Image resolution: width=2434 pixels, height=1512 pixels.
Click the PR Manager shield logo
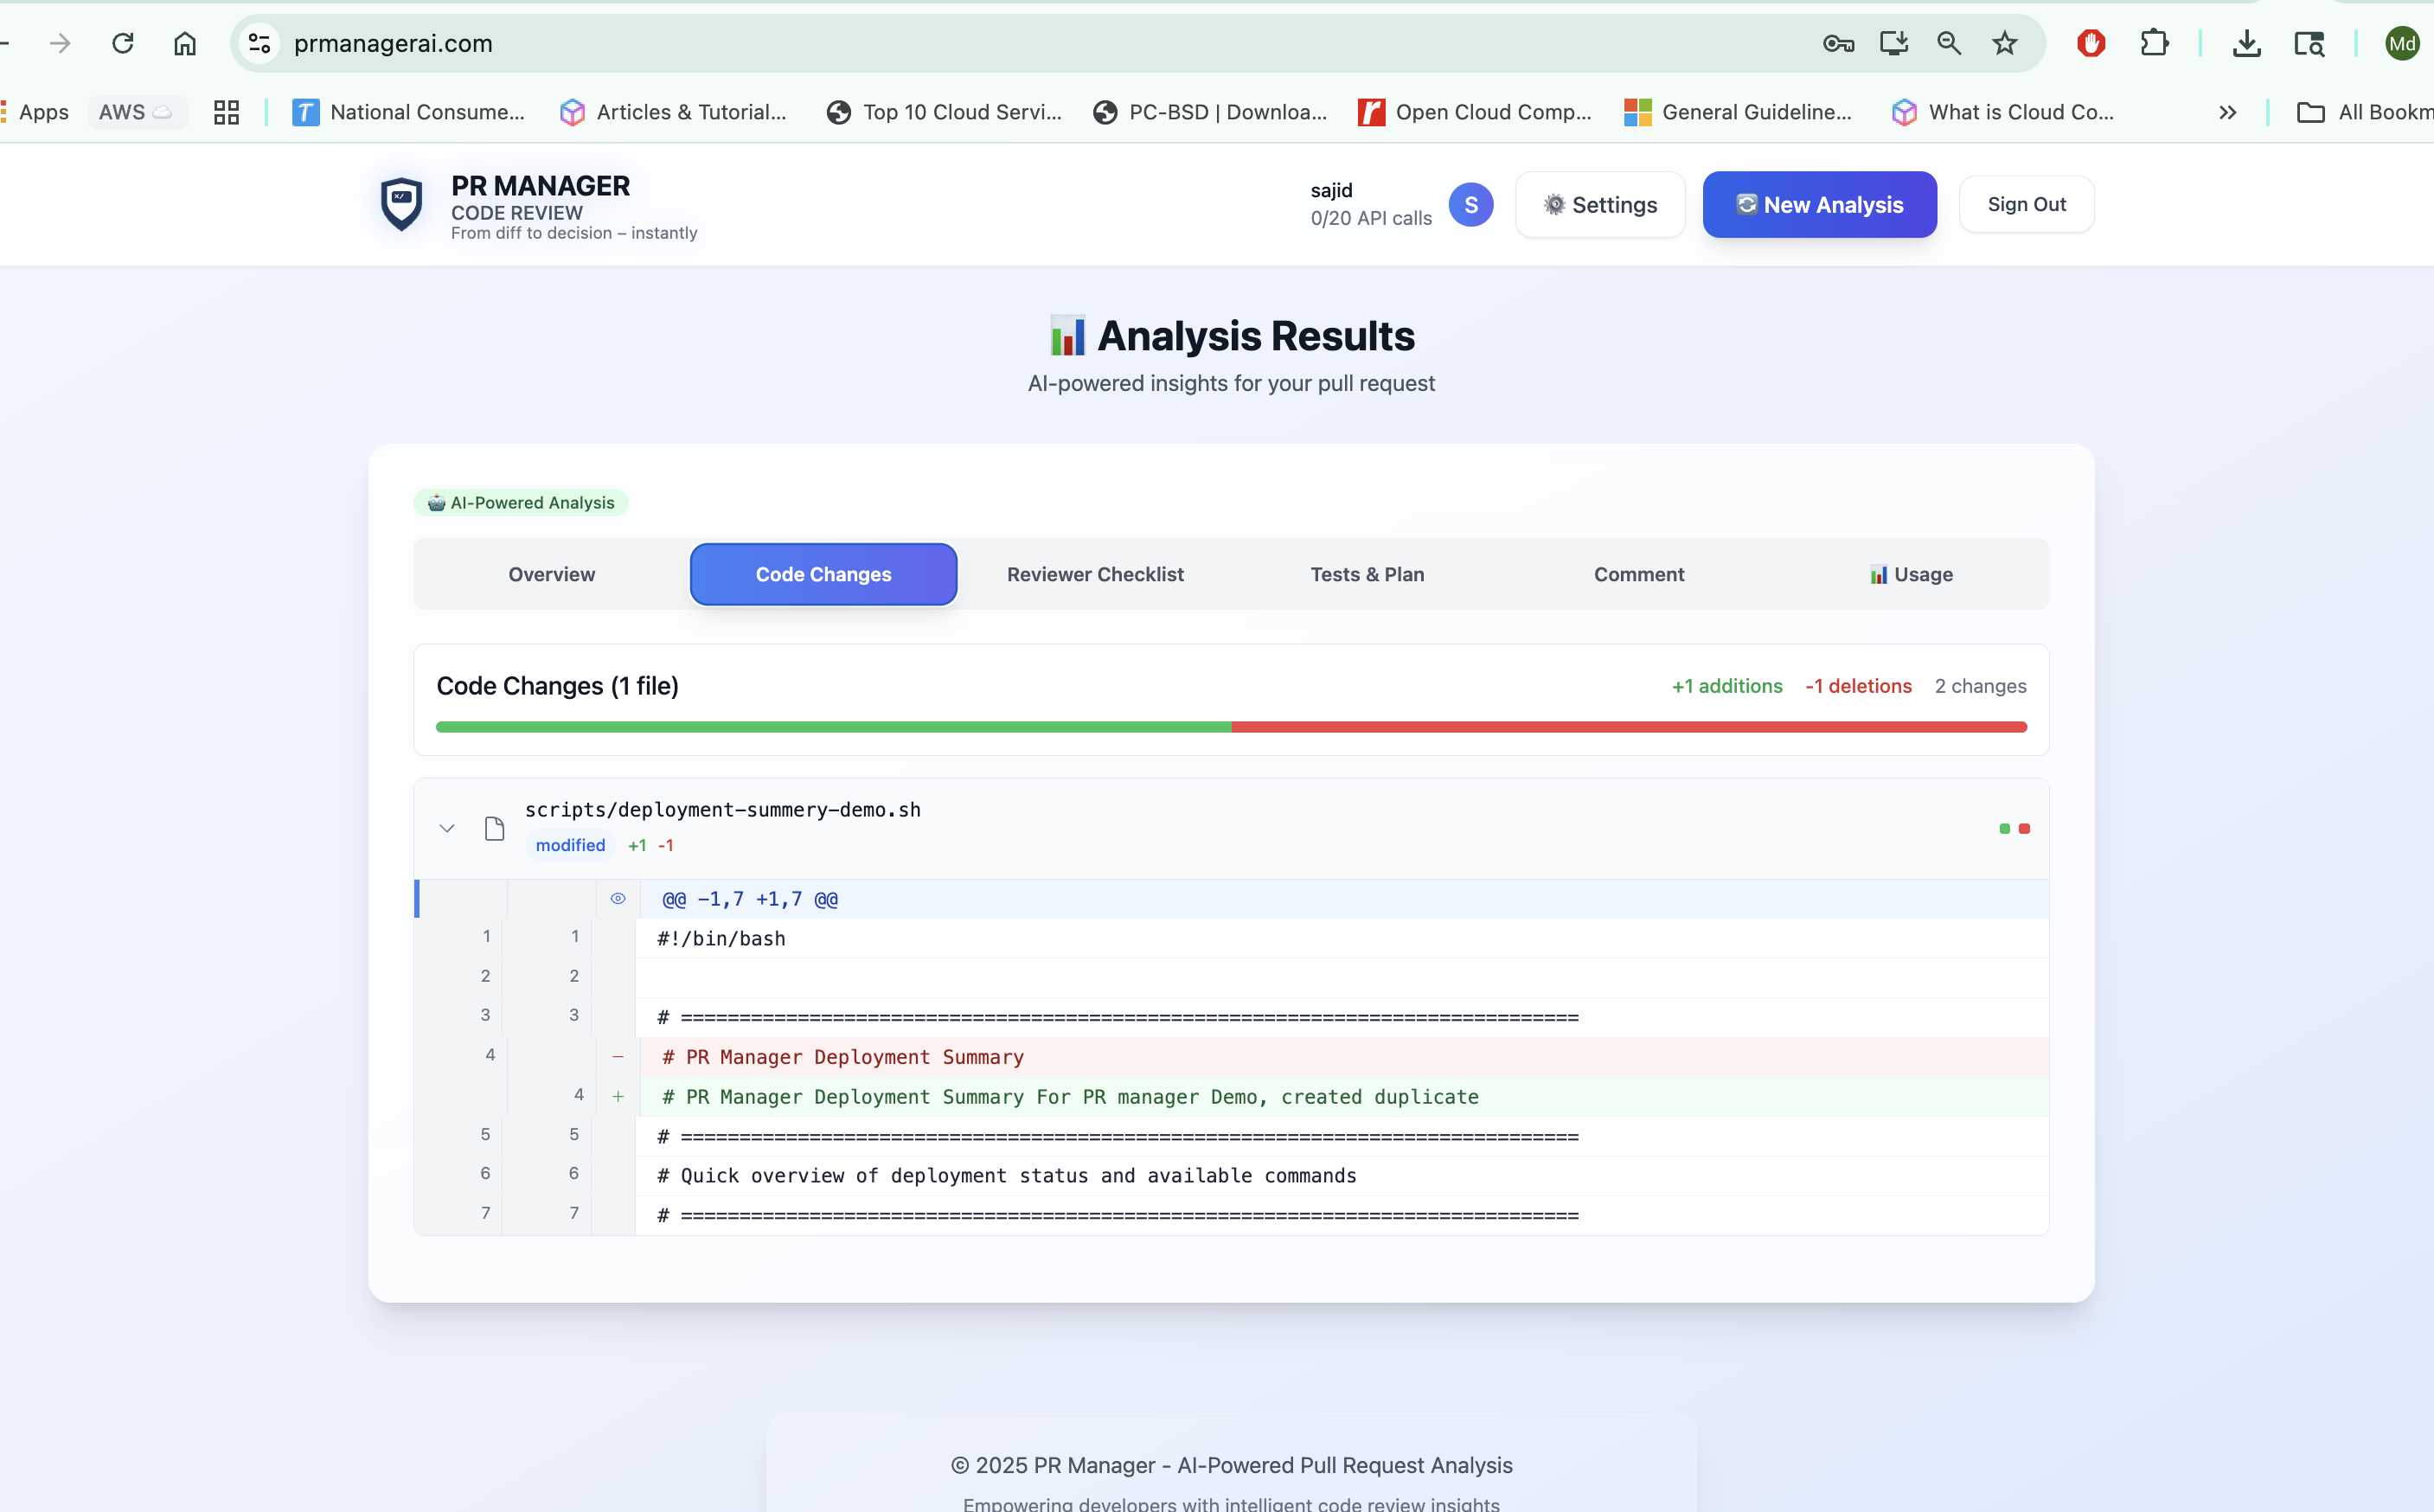(401, 204)
